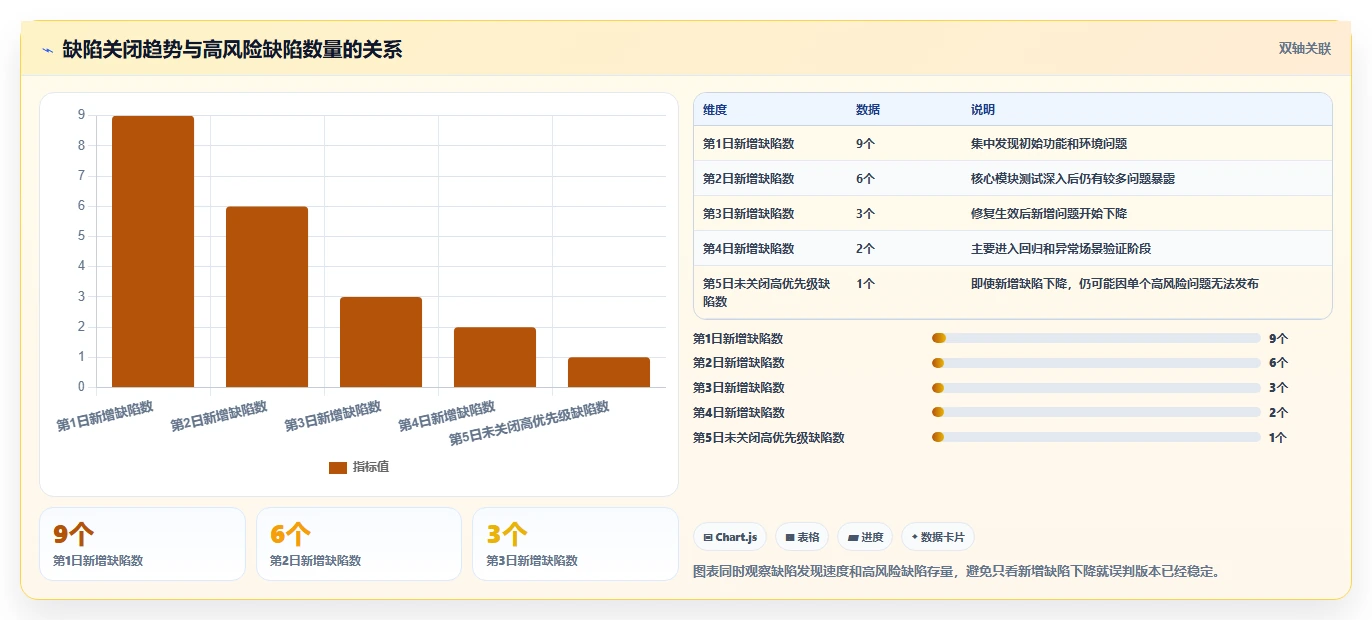Screen dimensions: 1372x620
Task: Click the 第5日未关闭高优先级缺陷数 progress bar
Action: pos(1096,437)
